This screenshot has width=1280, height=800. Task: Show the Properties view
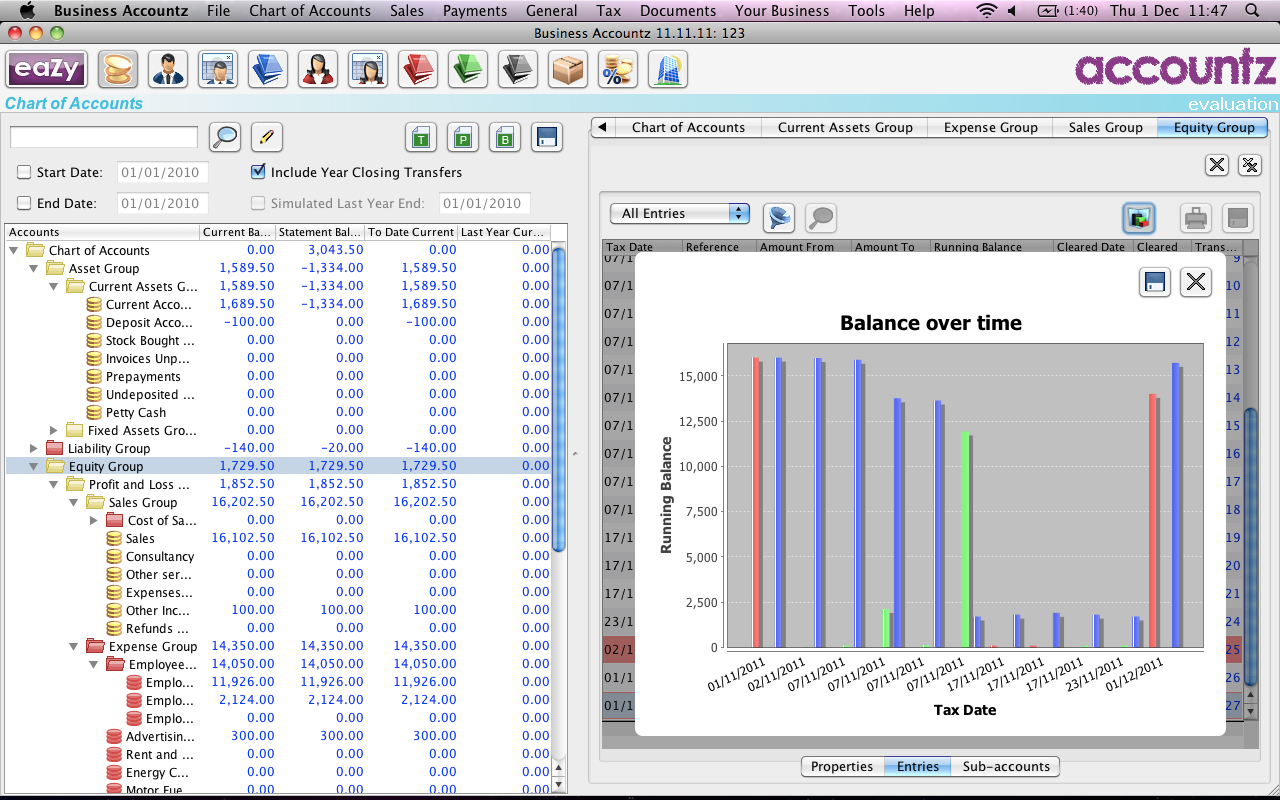point(842,767)
